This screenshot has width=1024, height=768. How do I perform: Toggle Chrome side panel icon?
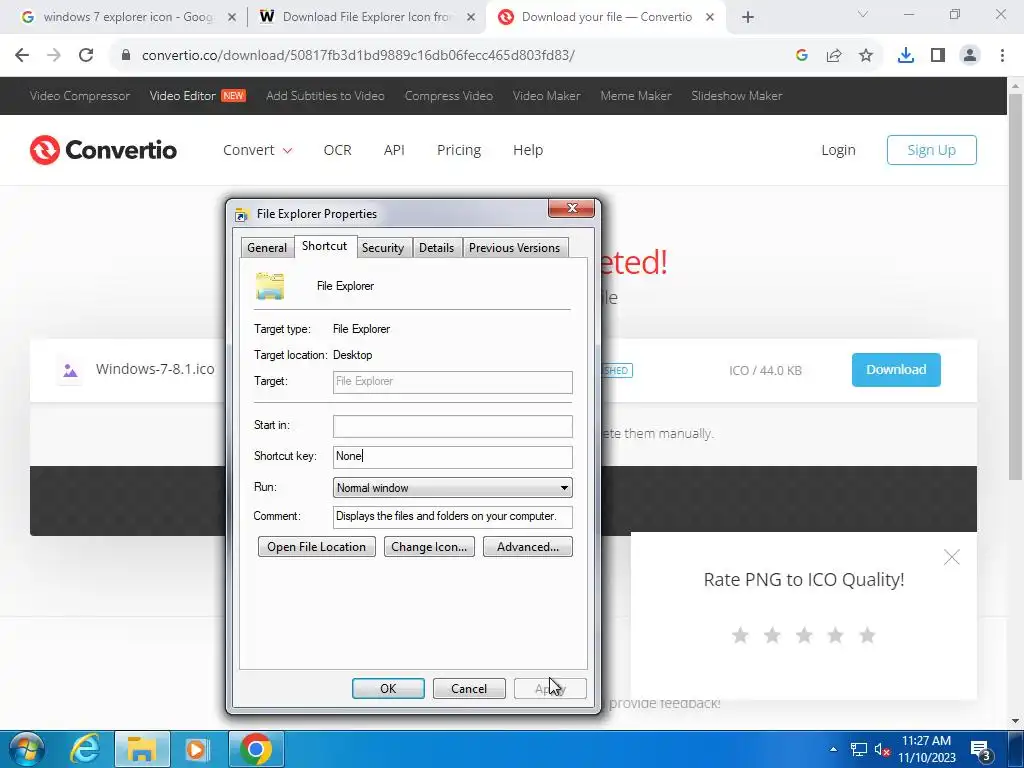[938, 56]
